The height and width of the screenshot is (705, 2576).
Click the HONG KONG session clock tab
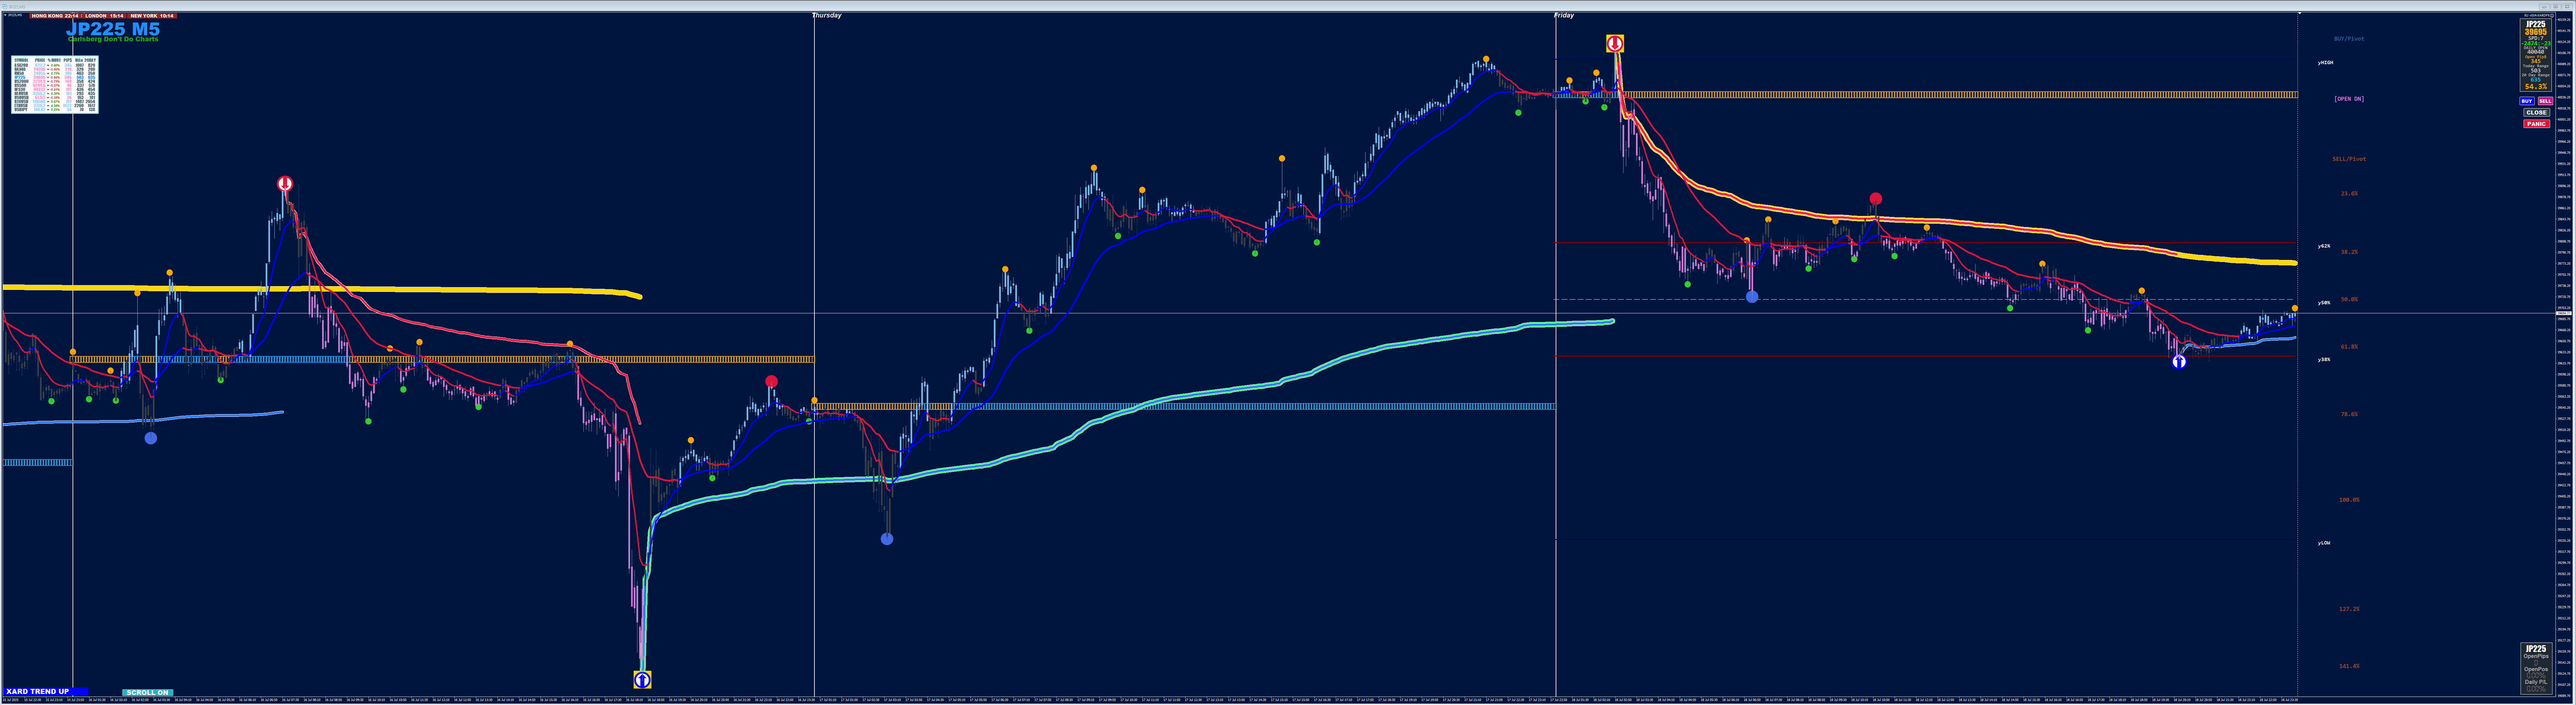click(55, 16)
